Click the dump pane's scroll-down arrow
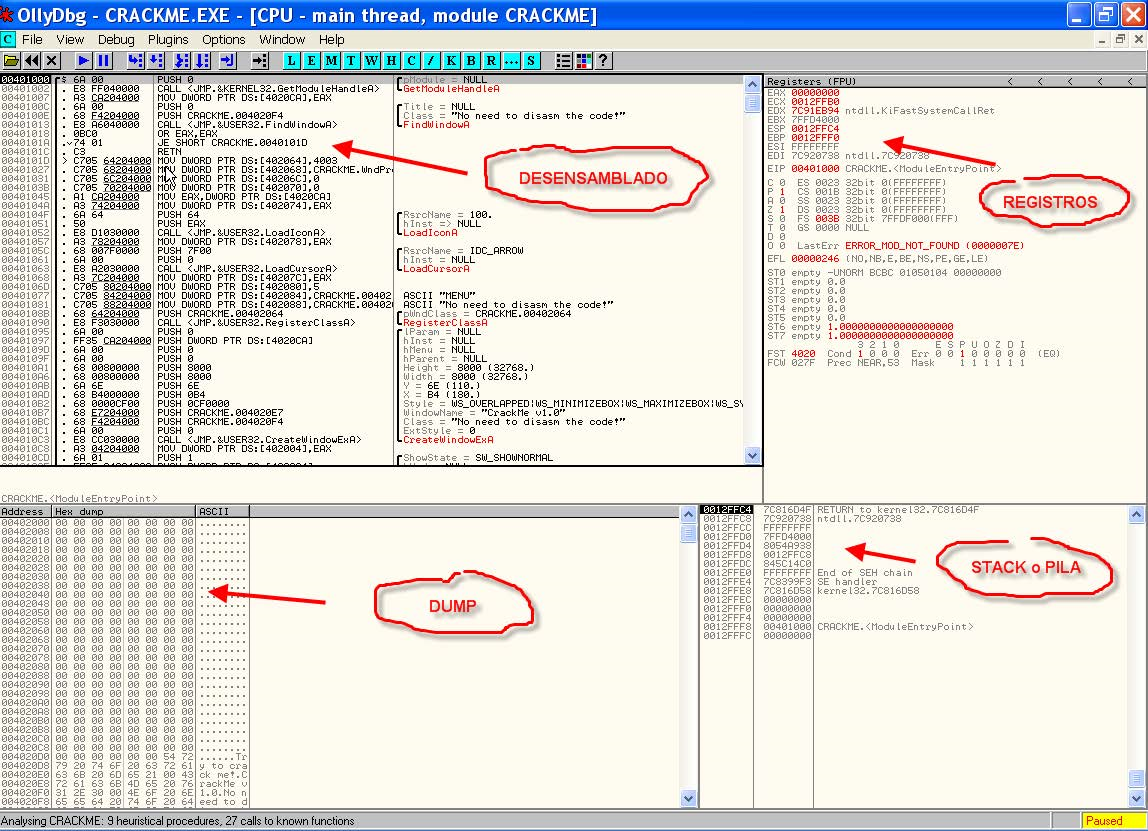This screenshot has width=1148, height=831. click(688, 799)
